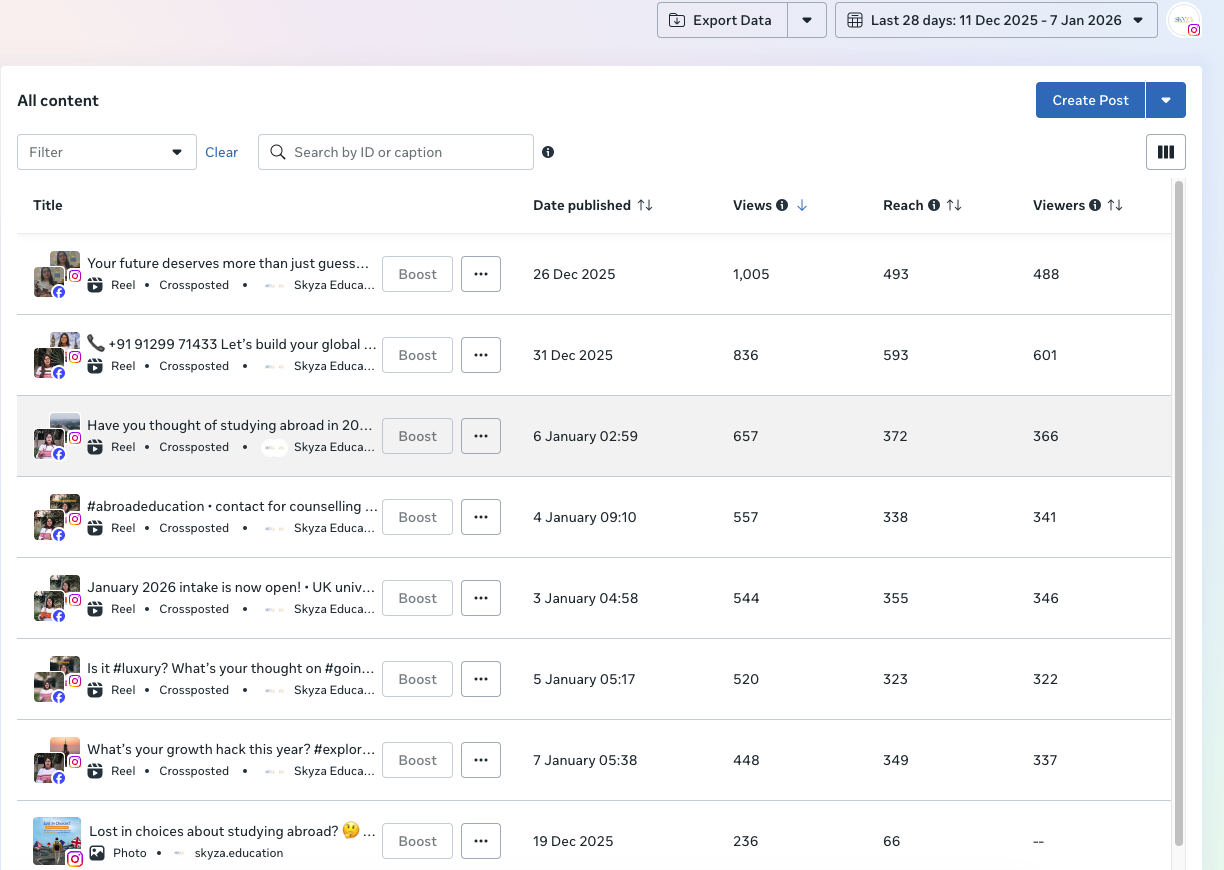Click the Photo type icon on 'Lost in choices' row

click(x=97, y=853)
